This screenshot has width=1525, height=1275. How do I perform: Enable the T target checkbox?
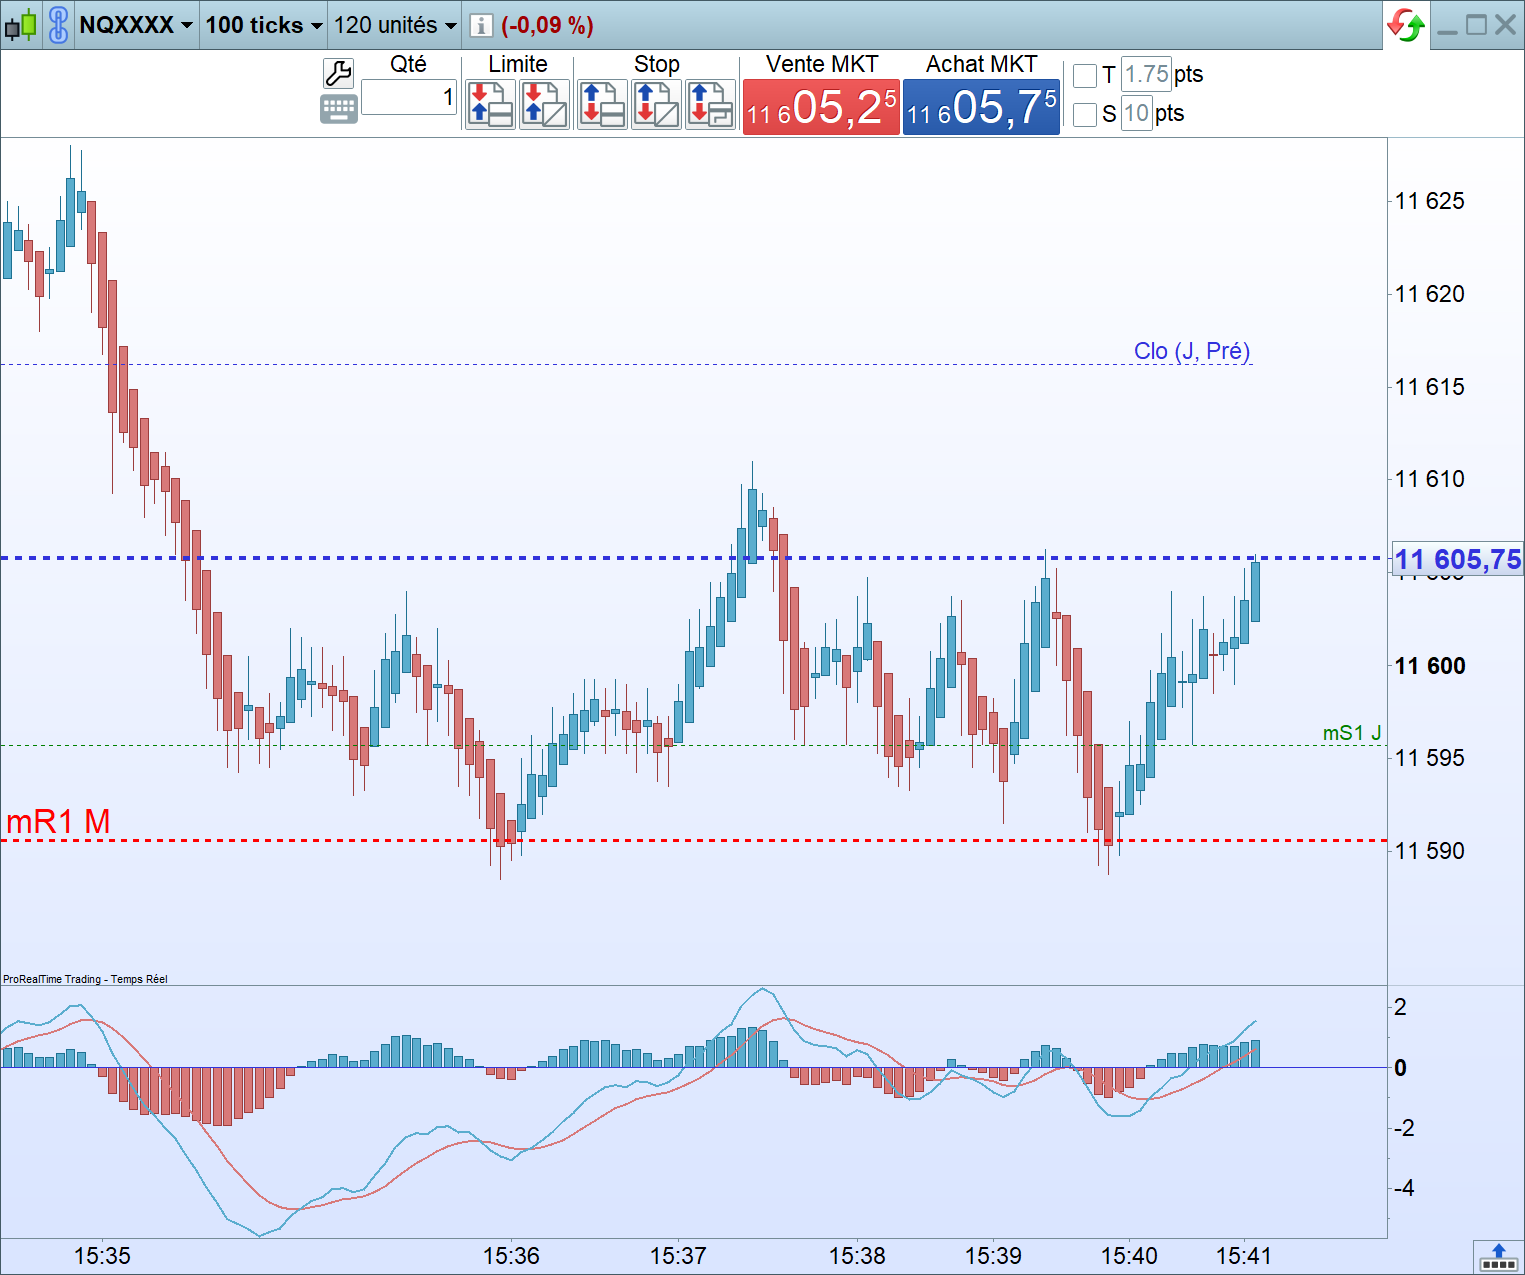click(x=1085, y=75)
